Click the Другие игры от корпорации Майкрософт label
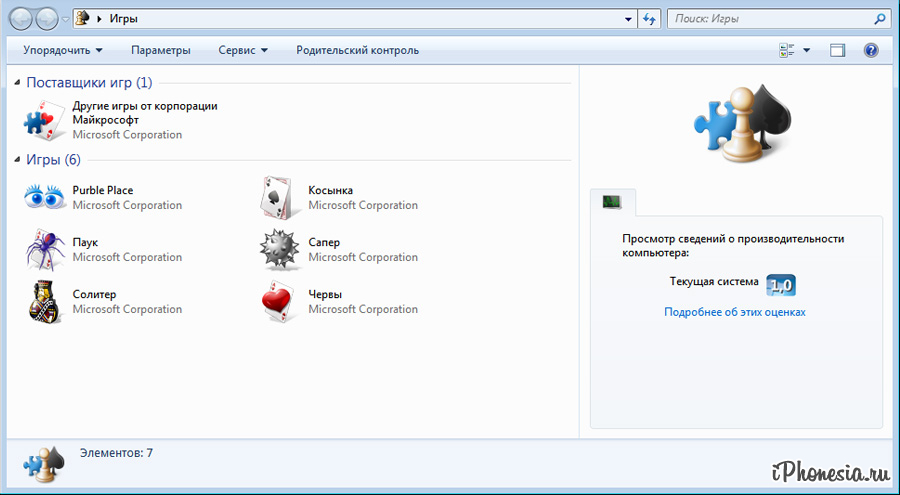This screenshot has height=495, width=900. click(145, 113)
